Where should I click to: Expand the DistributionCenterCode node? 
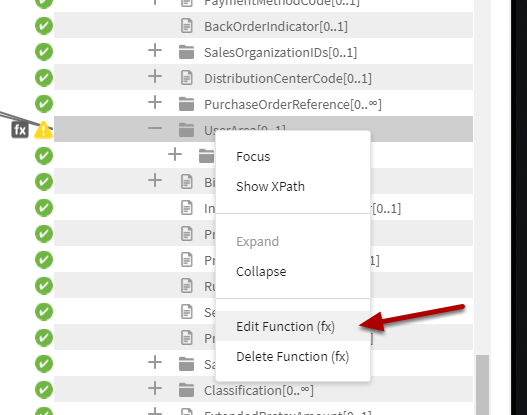[155, 77]
